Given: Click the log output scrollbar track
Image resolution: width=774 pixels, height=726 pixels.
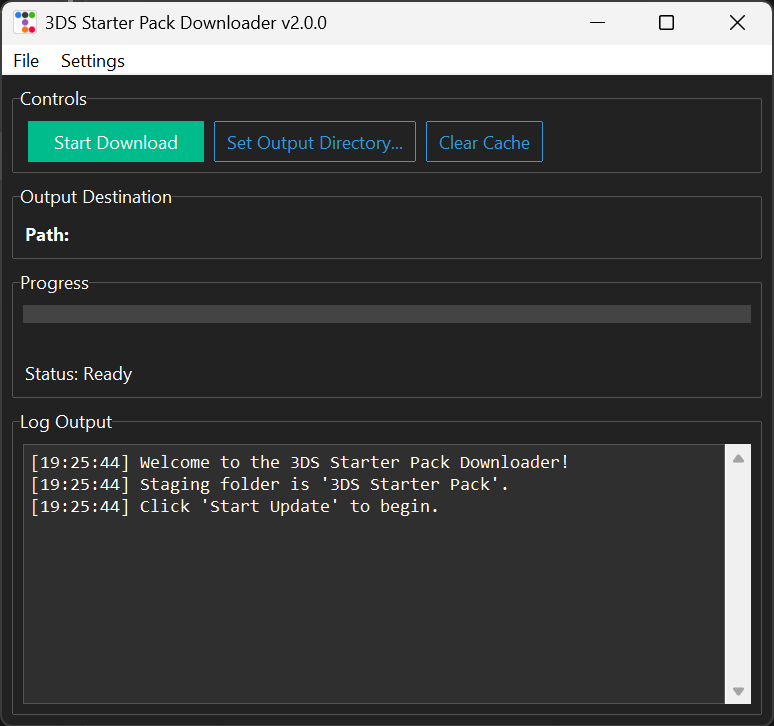Looking at the screenshot, I should pyautogui.click(x=738, y=575).
